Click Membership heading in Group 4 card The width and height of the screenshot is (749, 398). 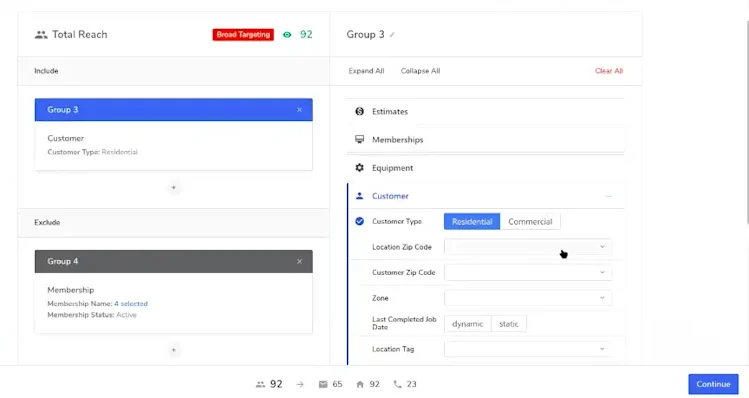pos(71,290)
